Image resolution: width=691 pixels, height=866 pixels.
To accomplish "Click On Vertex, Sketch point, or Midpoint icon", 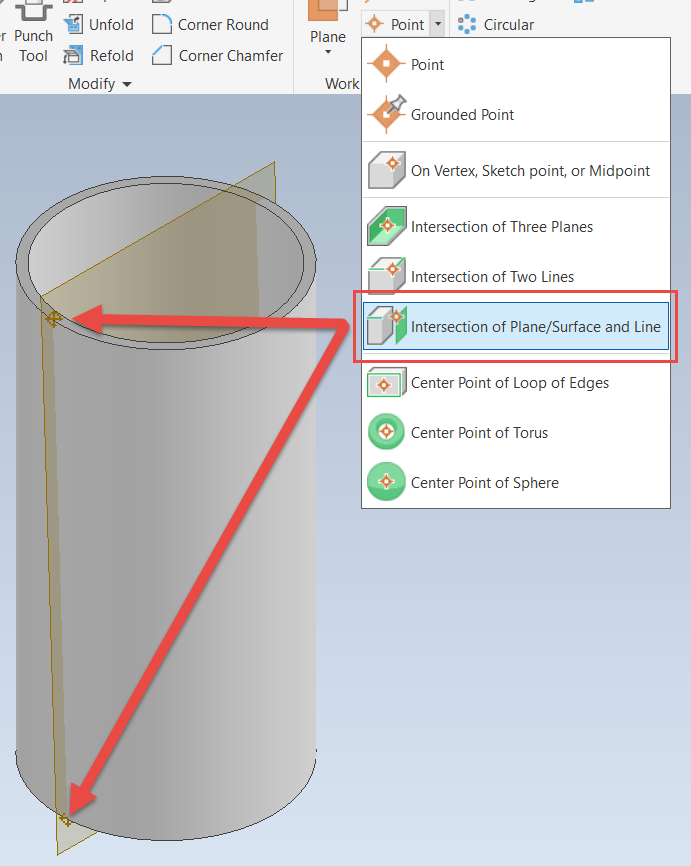I will (387, 170).
